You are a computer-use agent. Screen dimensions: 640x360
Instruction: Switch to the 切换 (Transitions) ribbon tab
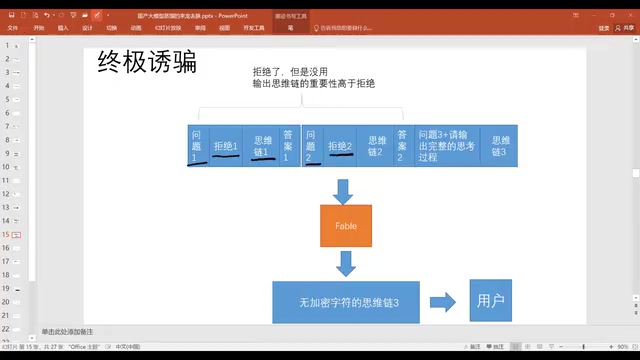click(x=111, y=28)
